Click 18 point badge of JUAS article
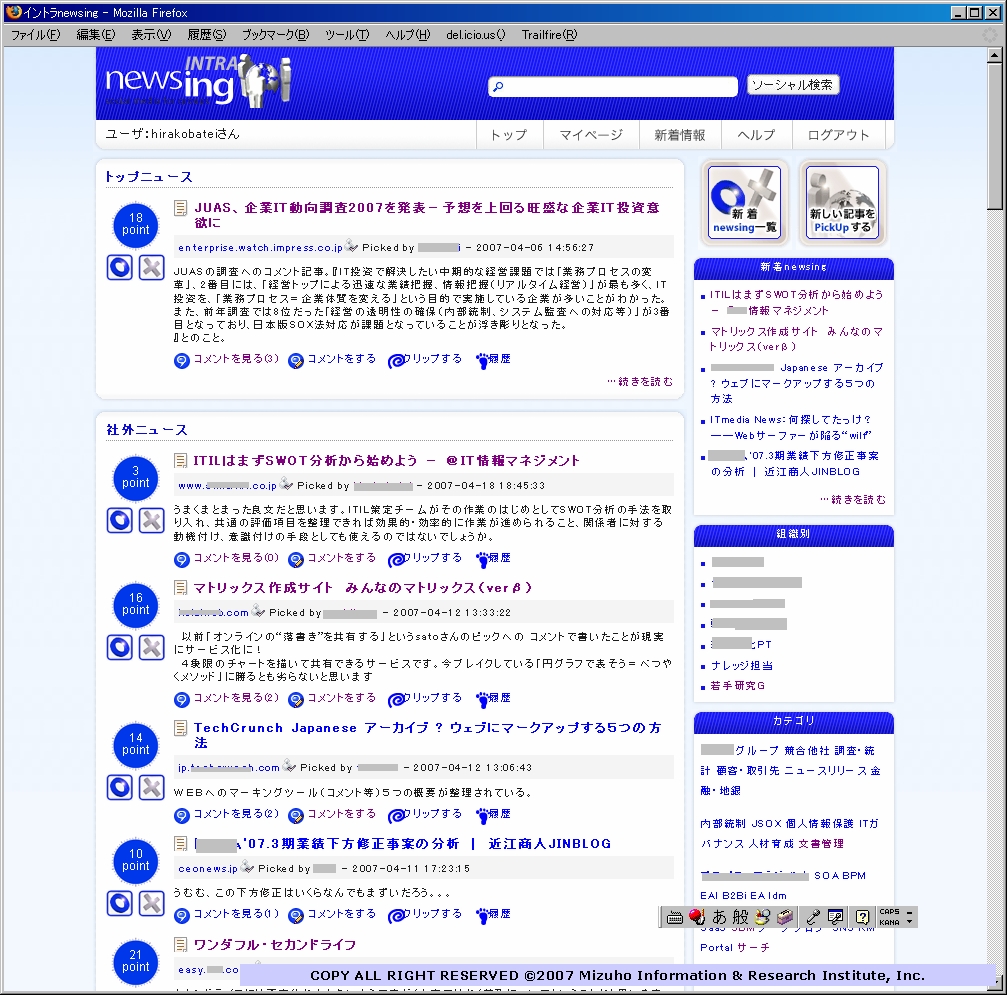 point(136,224)
